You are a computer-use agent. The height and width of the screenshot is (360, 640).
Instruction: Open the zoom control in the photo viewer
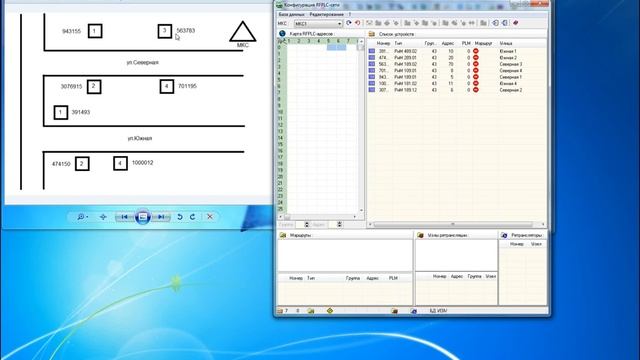tap(82, 217)
